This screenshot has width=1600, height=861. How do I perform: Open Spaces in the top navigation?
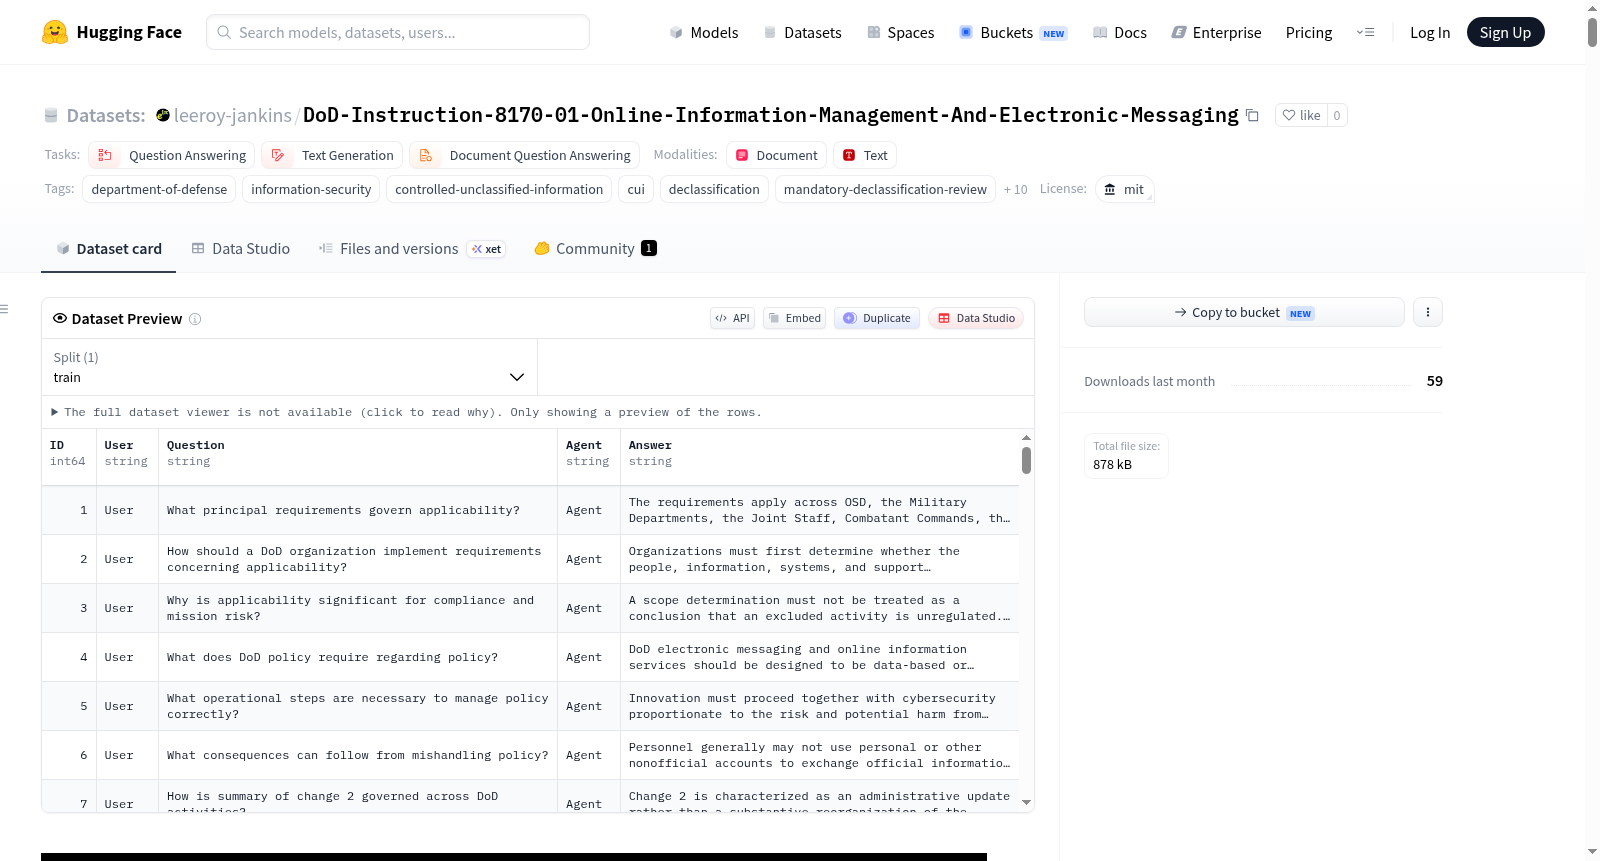point(901,32)
